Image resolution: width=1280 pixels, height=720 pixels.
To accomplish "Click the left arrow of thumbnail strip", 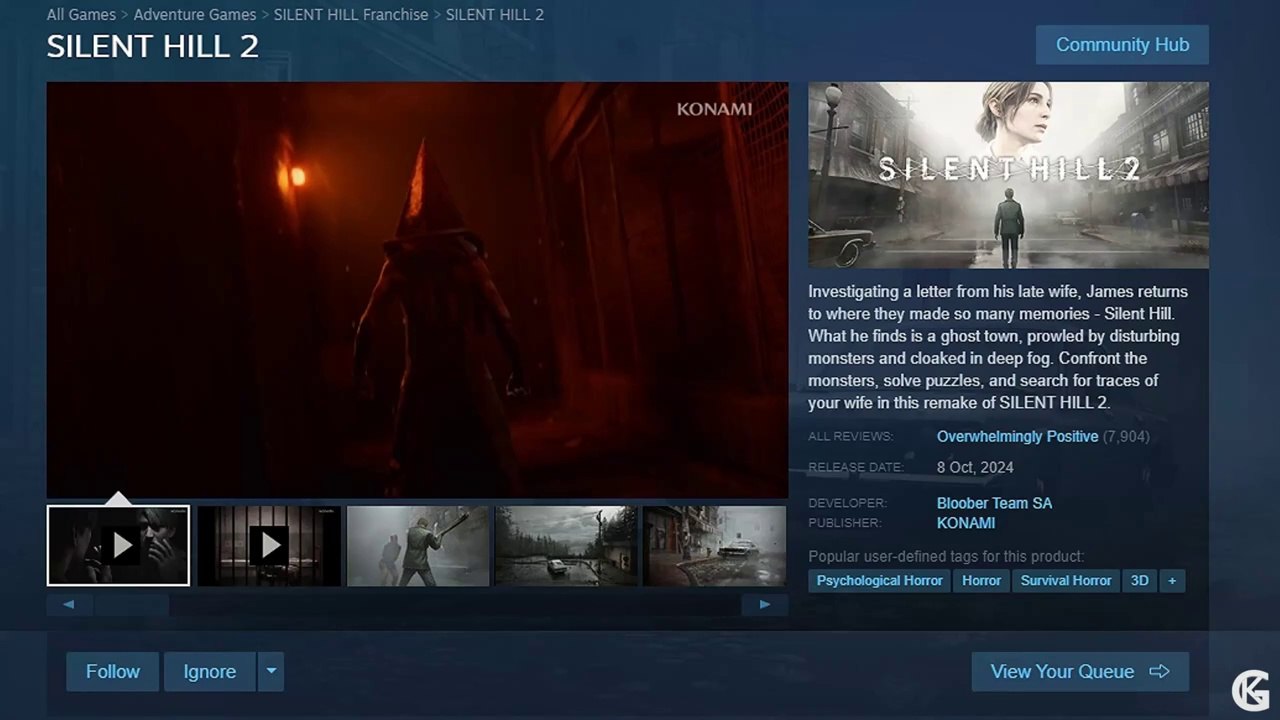I will (69, 605).
